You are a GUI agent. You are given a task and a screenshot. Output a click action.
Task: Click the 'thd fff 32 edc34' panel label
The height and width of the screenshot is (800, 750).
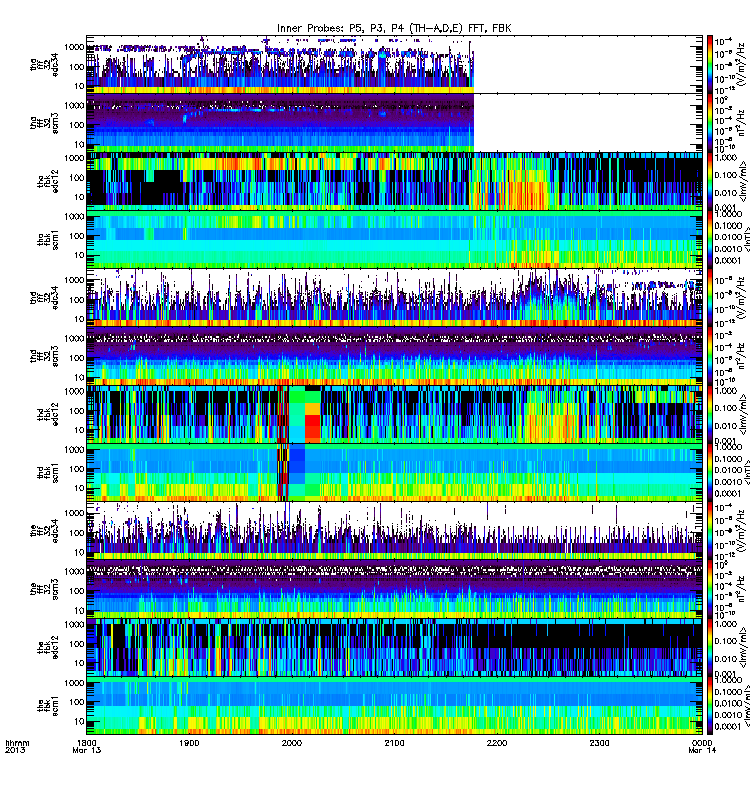point(44,298)
